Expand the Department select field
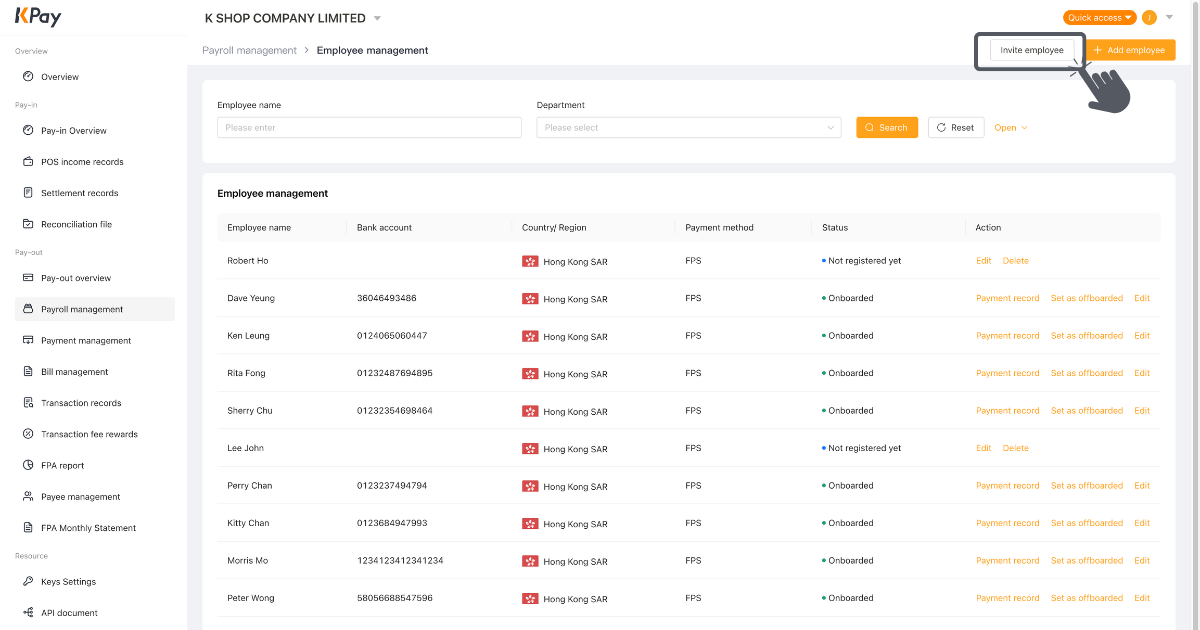 (x=688, y=127)
